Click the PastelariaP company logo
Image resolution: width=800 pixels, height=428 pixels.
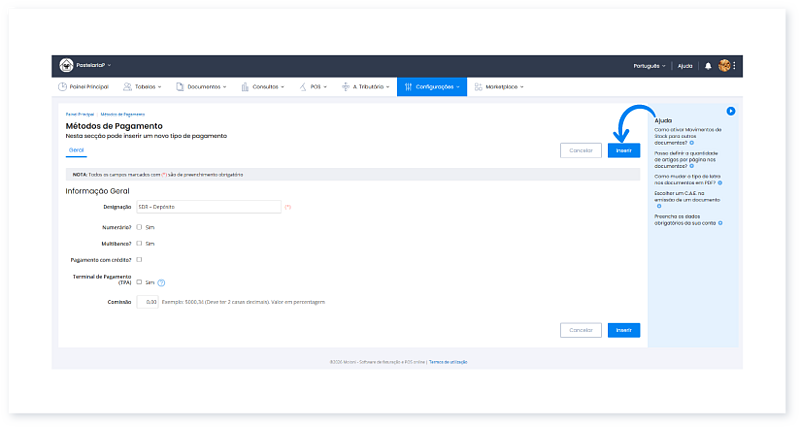(68, 66)
